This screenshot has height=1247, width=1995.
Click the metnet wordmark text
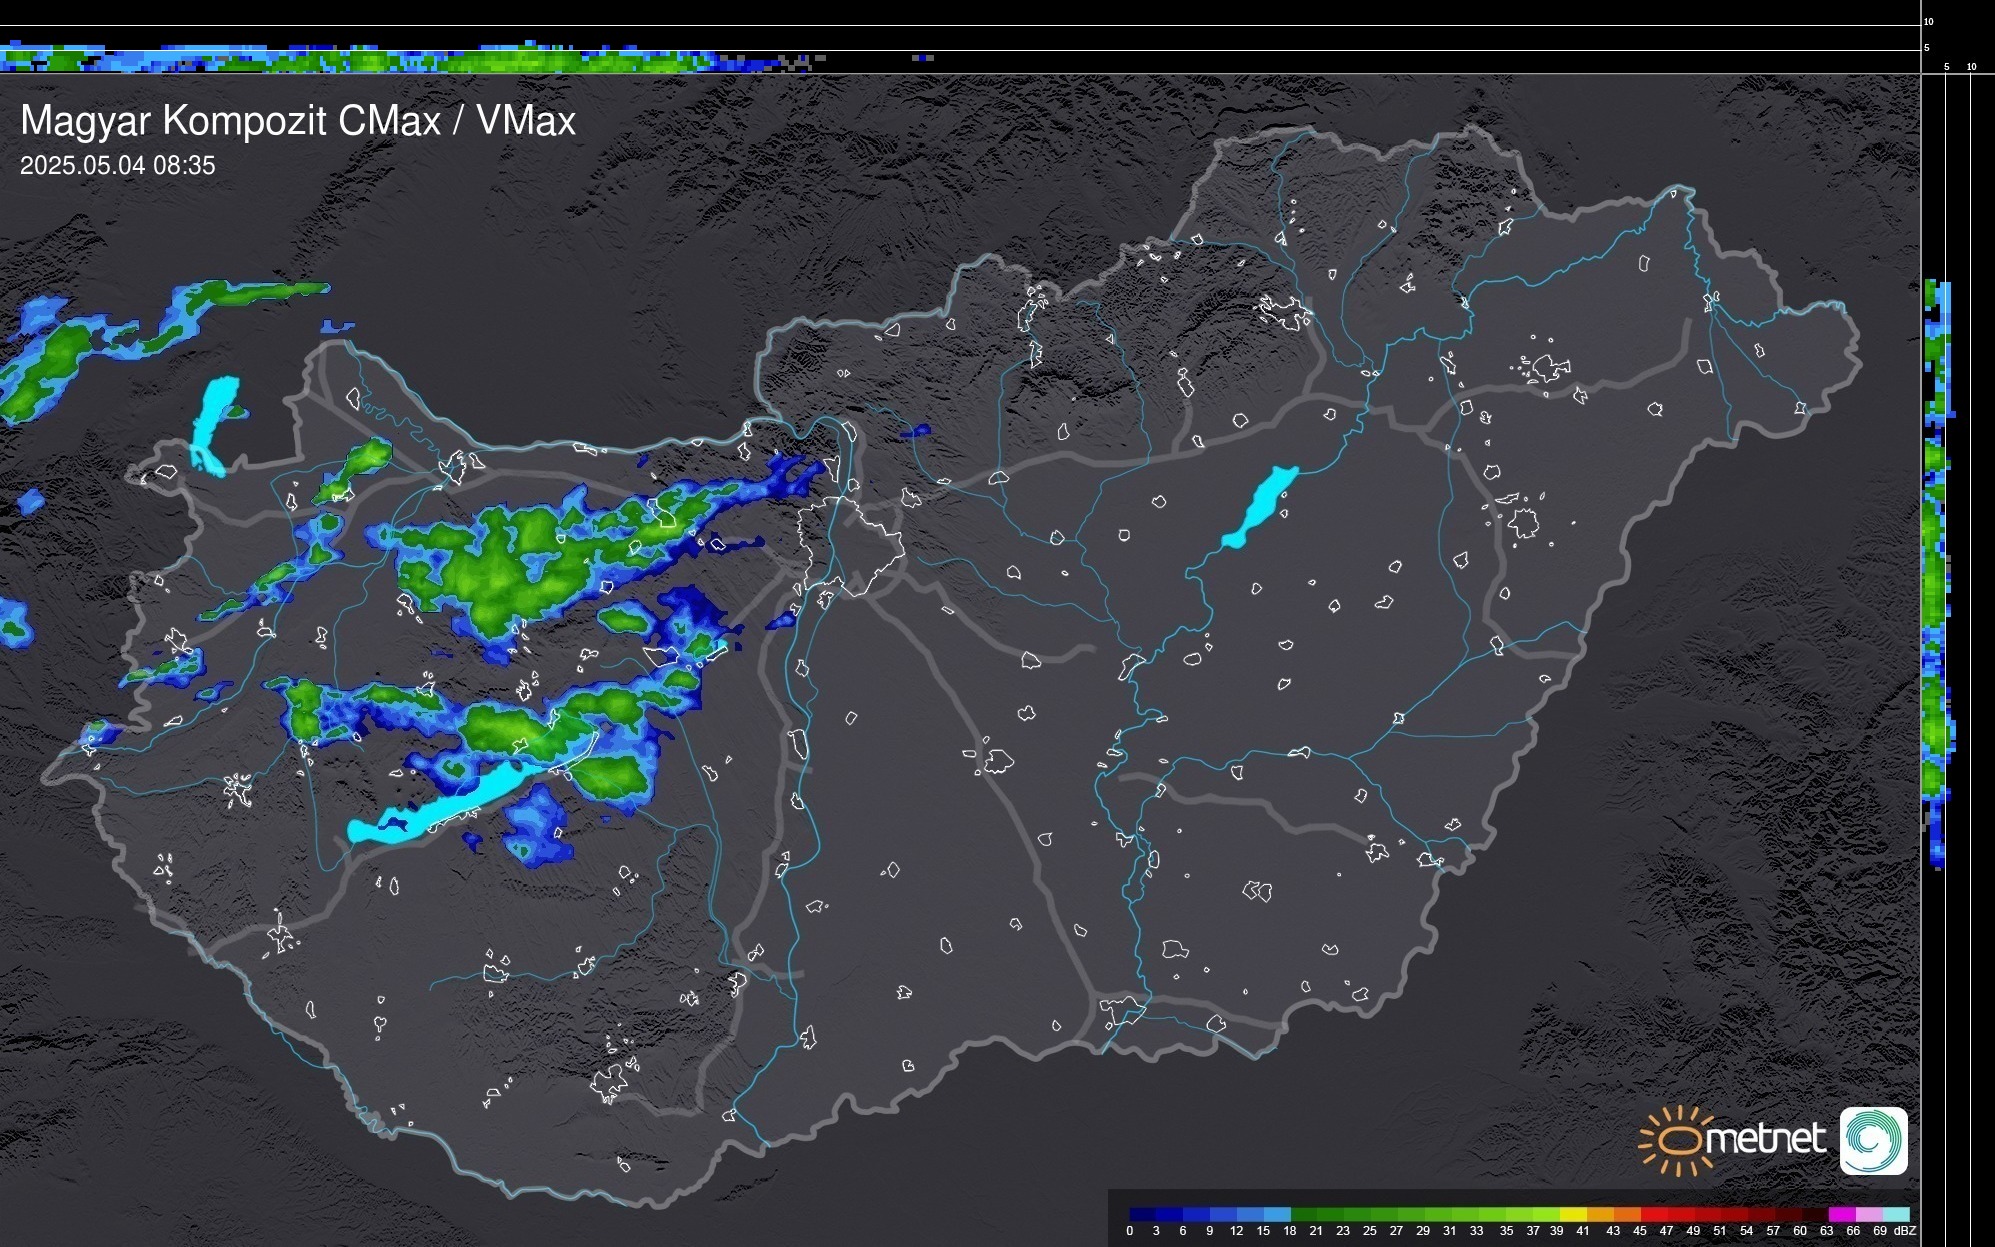coord(1765,1140)
